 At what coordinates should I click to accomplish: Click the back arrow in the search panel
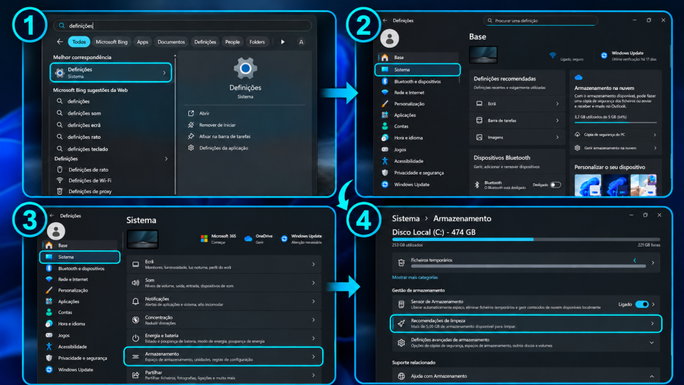point(60,42)
